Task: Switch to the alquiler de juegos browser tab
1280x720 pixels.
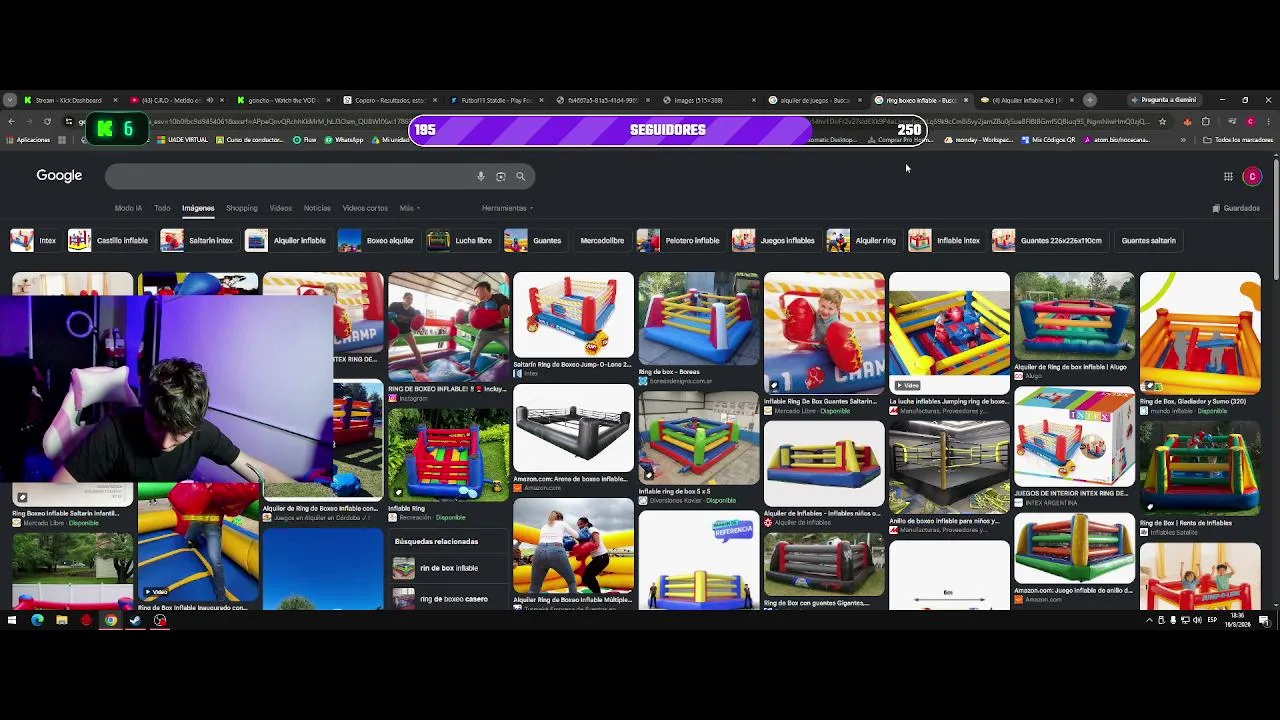Action: click(x=813, y=100)
